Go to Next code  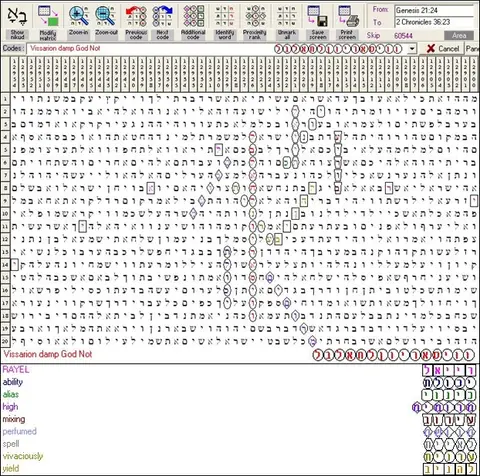pyautogui.click(x=162, y=16)
